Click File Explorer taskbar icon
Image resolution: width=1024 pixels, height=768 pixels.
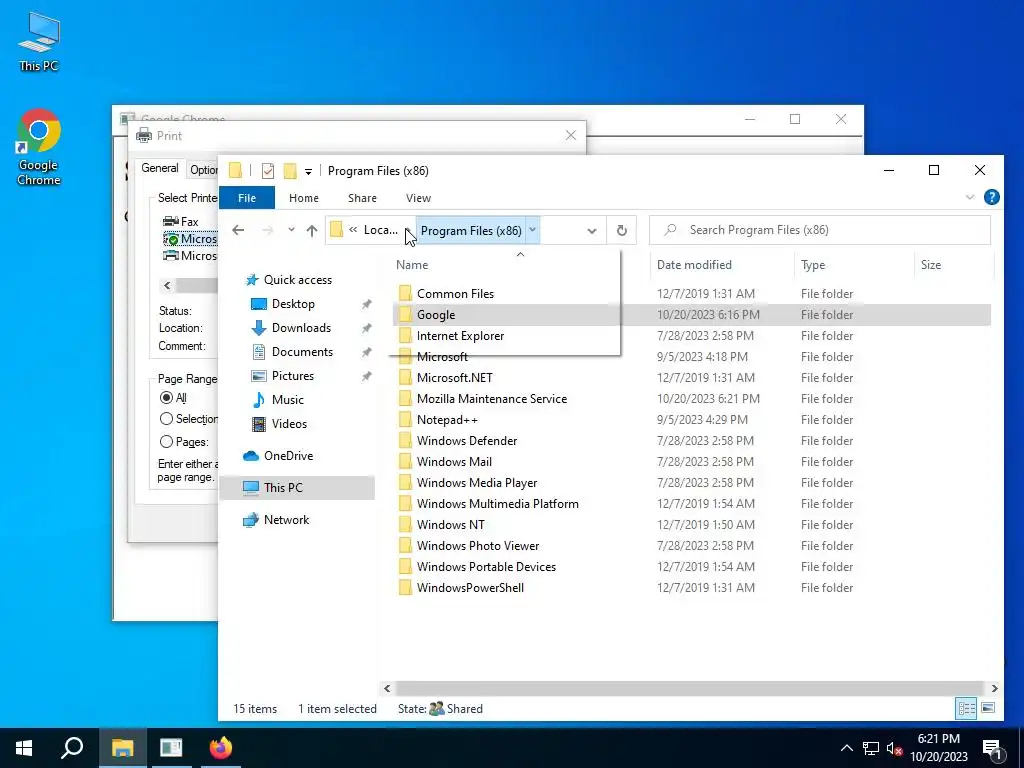coord(122,748)
